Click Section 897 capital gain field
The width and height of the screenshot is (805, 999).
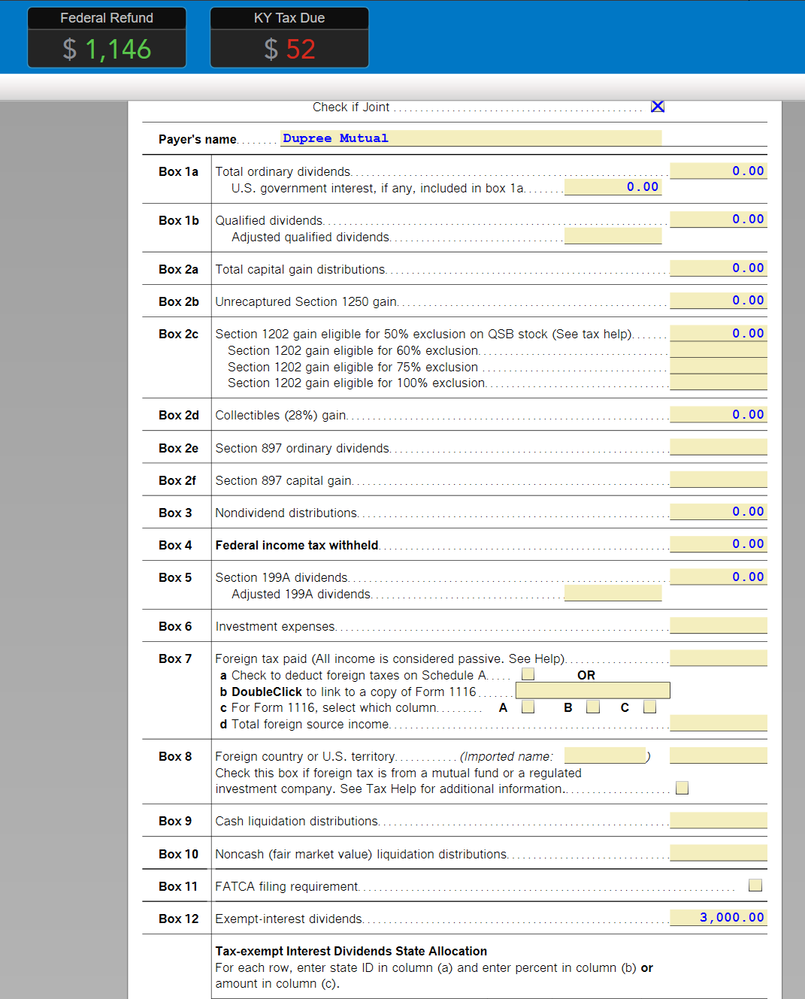click(718, 479)
